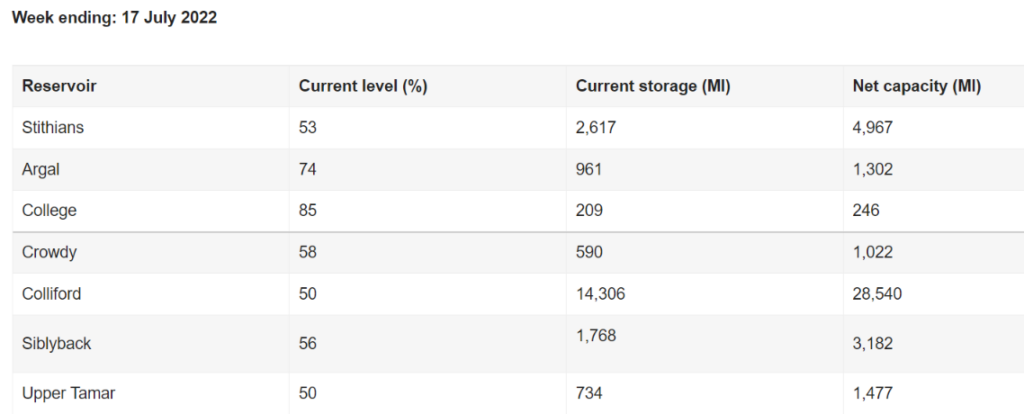Click the Net capacity (Ml) column header

(x=917, y=86)
